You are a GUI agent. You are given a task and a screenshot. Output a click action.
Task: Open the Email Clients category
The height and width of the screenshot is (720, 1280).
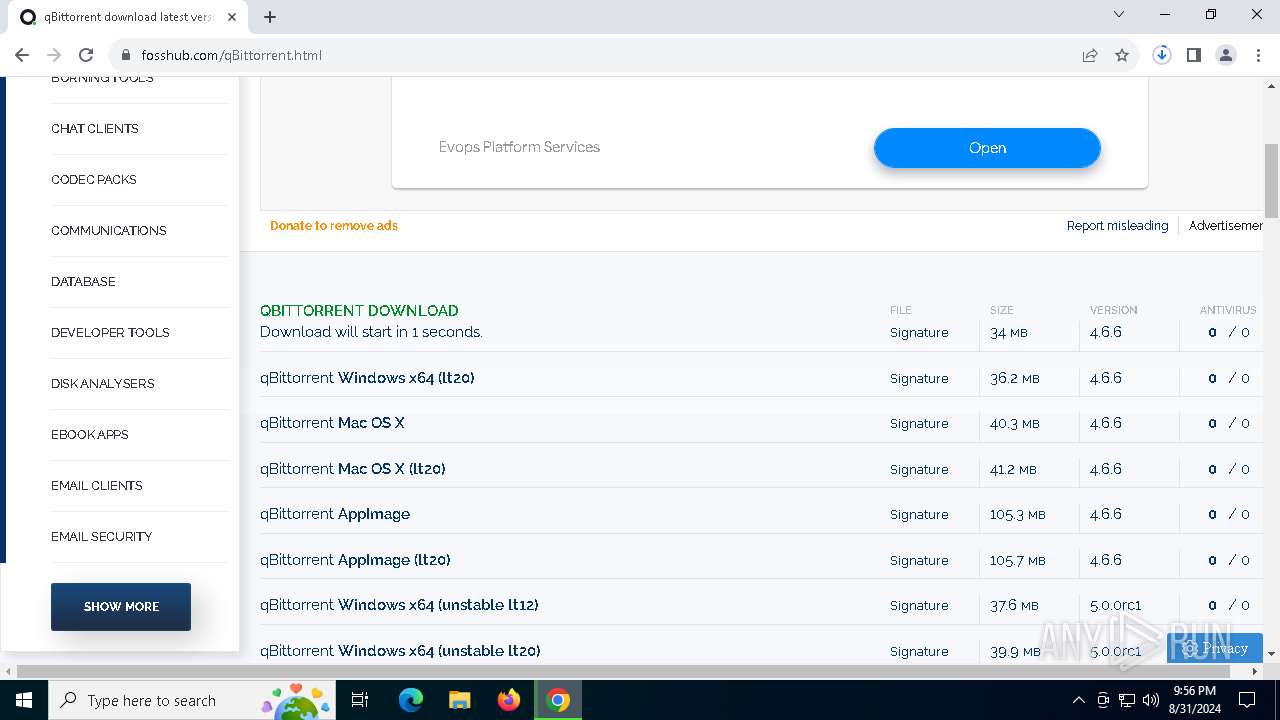click(x=97, y=486)
